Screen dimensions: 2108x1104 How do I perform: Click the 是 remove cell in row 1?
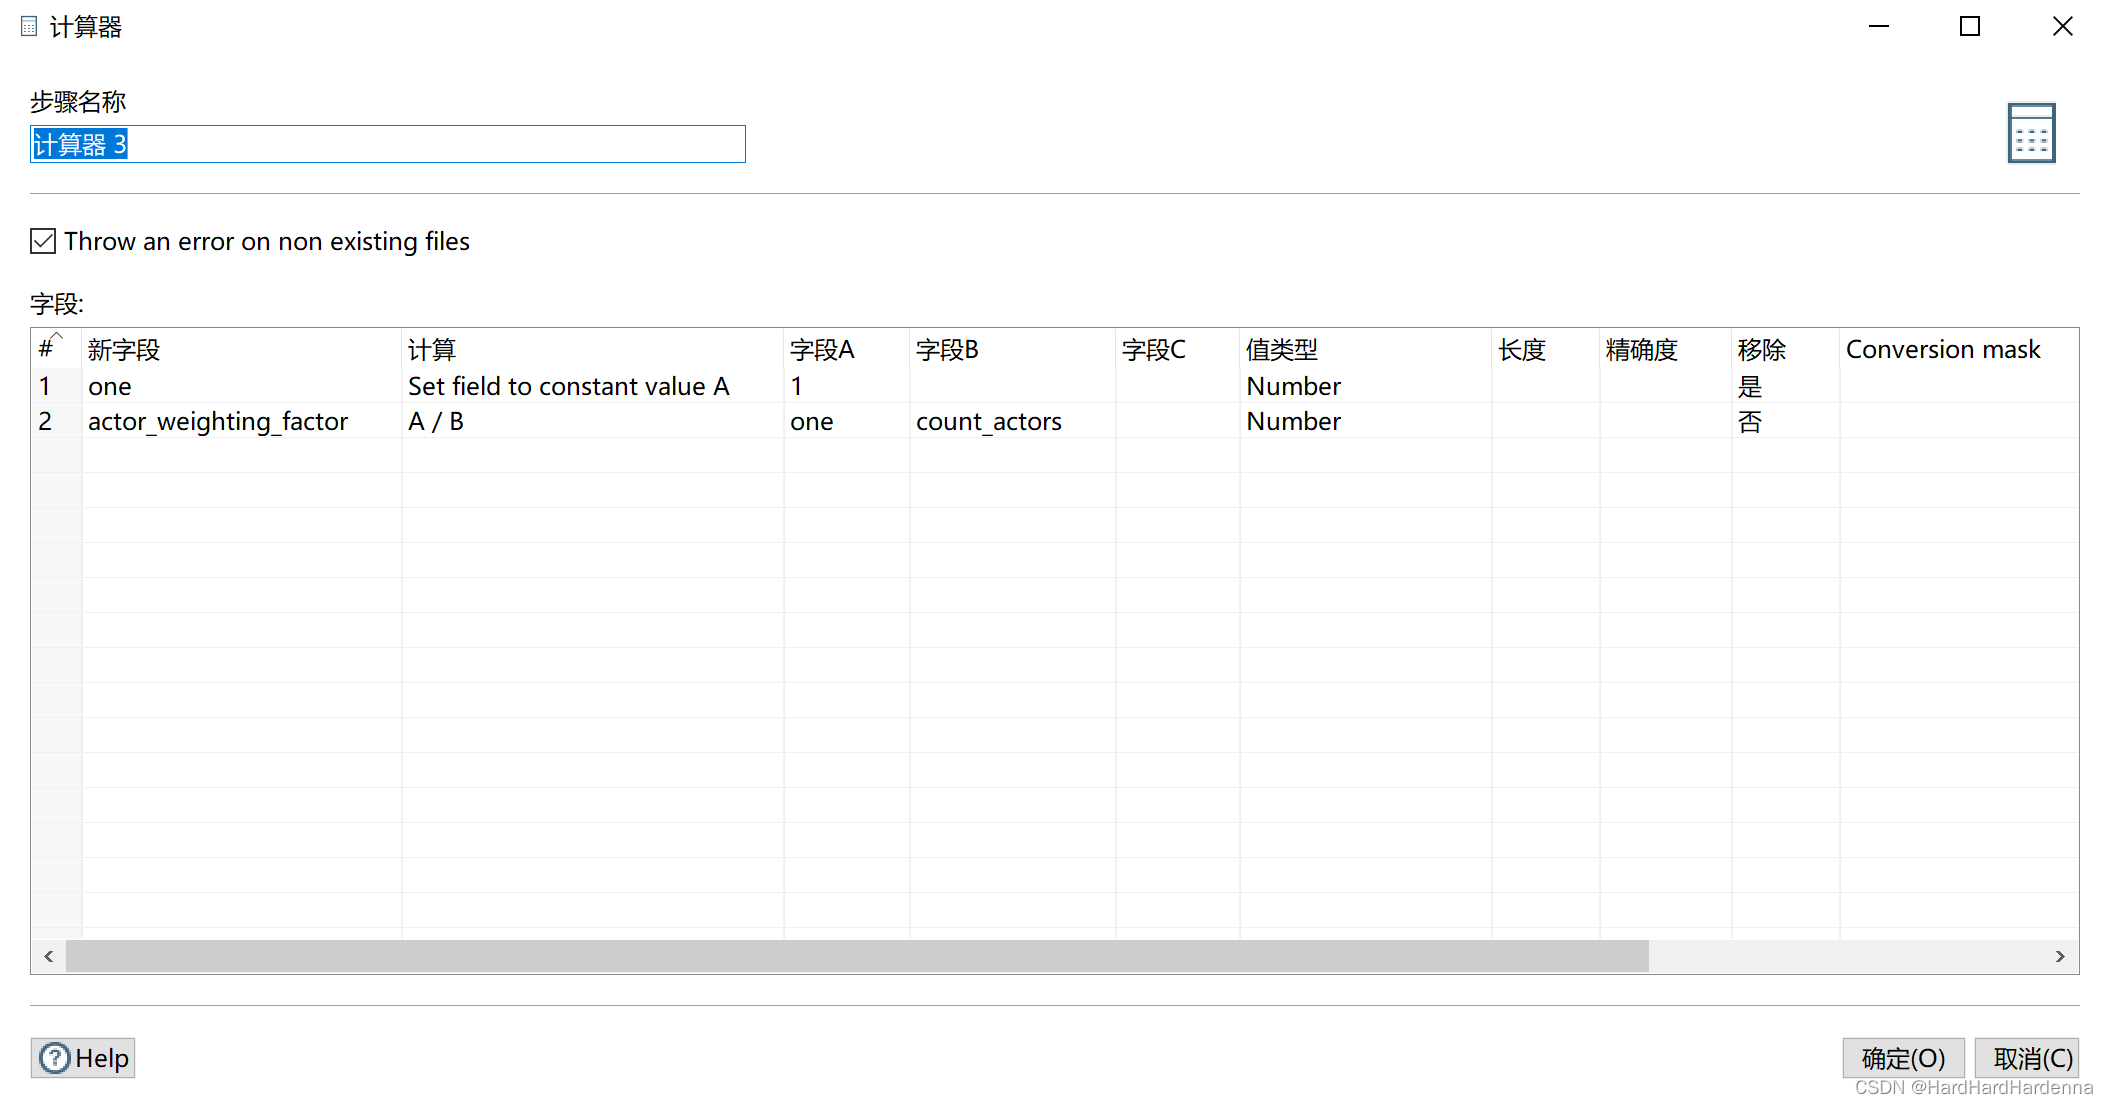[1785, 386]
